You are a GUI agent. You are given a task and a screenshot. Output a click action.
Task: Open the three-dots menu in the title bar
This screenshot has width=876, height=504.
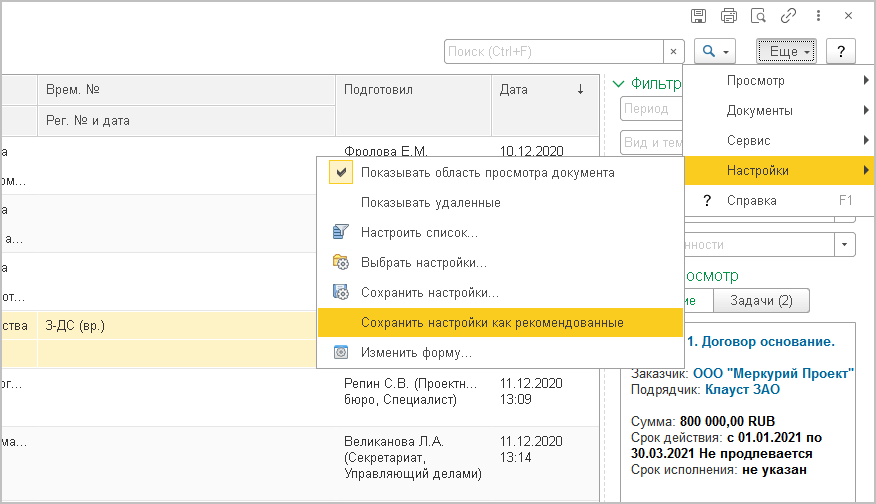(818, 15)
